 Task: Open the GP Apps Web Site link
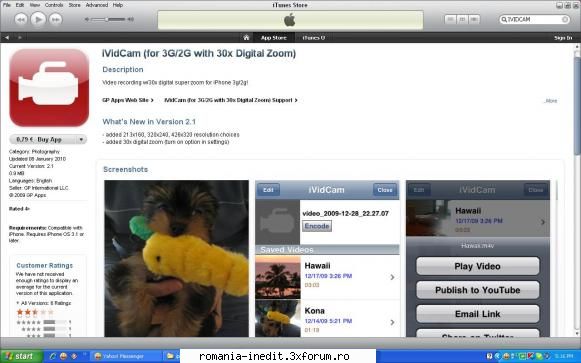(x=128, y=100)
